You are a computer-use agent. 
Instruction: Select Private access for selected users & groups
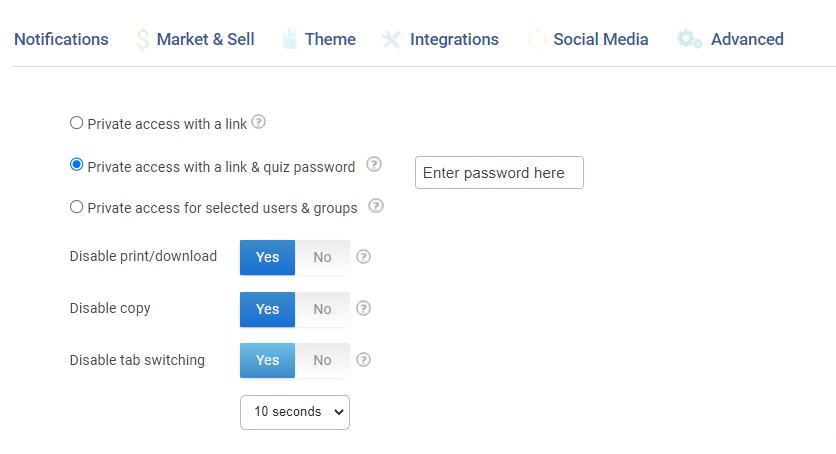[x=77, y=208]
